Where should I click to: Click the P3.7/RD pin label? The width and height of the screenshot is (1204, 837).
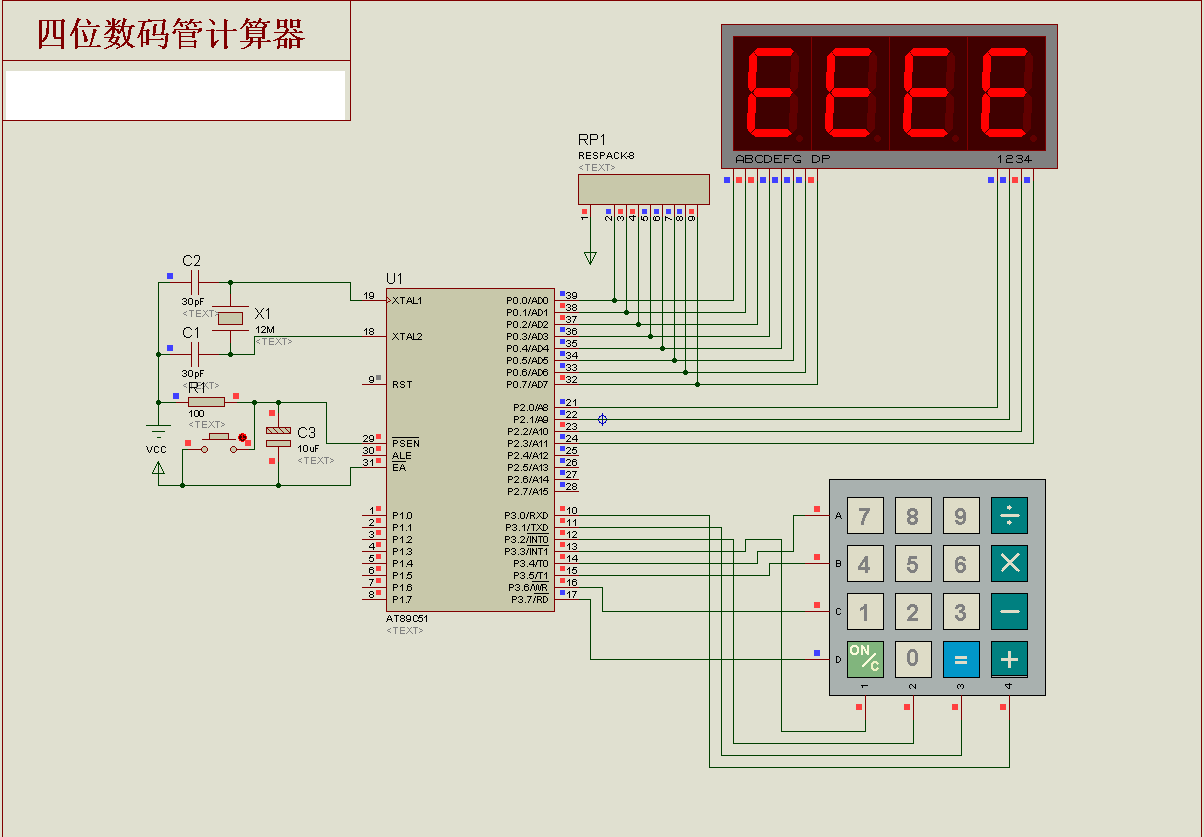pyautogui.click(x=530, y=599)
